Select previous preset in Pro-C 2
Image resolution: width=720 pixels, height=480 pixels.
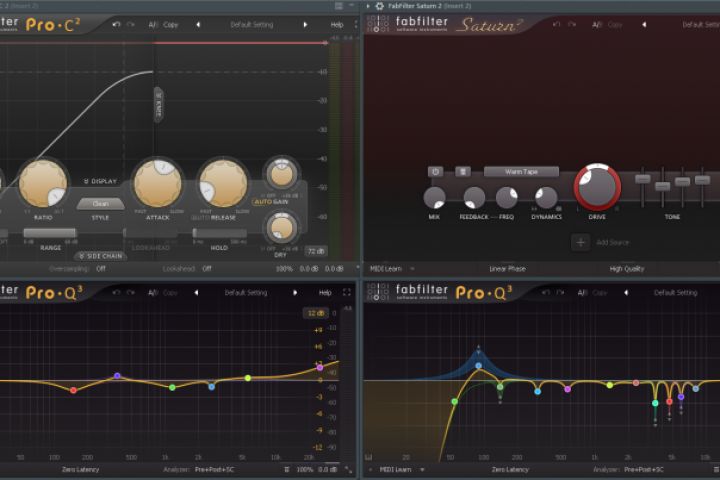click(198, 24)
